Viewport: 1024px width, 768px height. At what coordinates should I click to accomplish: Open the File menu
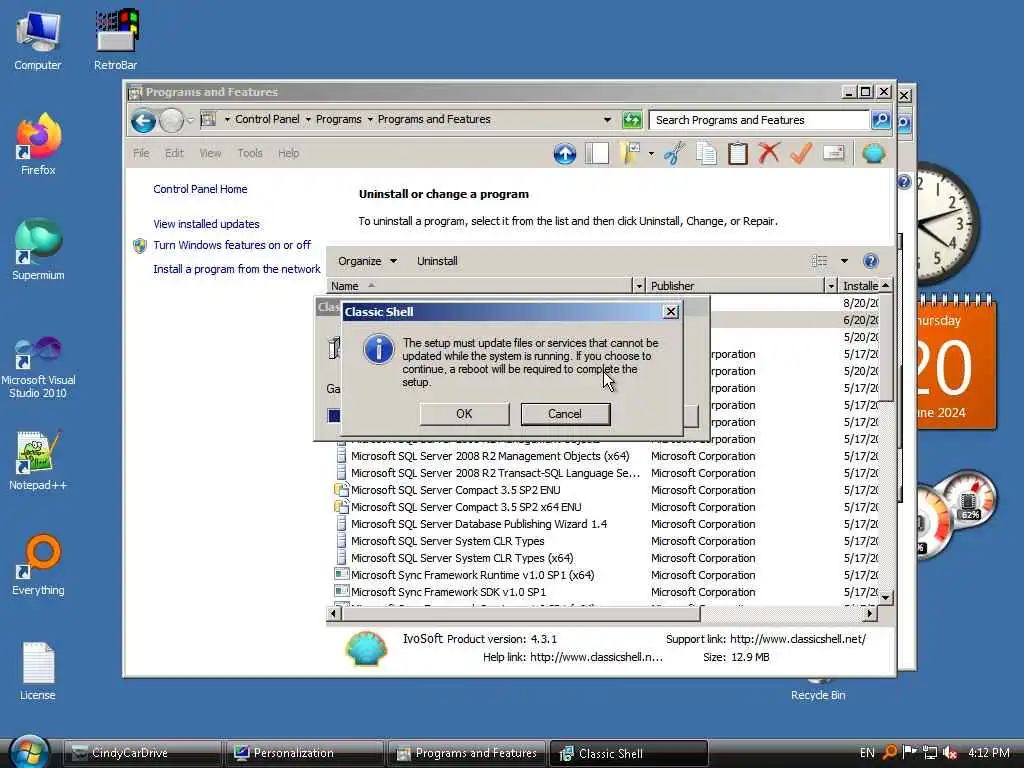(x=141, y=153)
